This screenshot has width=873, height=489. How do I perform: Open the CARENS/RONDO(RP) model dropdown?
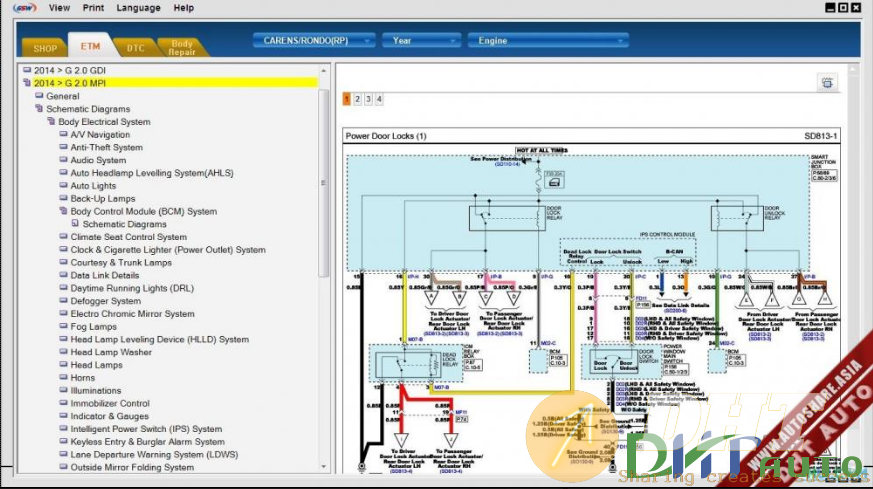pos(313,41)
